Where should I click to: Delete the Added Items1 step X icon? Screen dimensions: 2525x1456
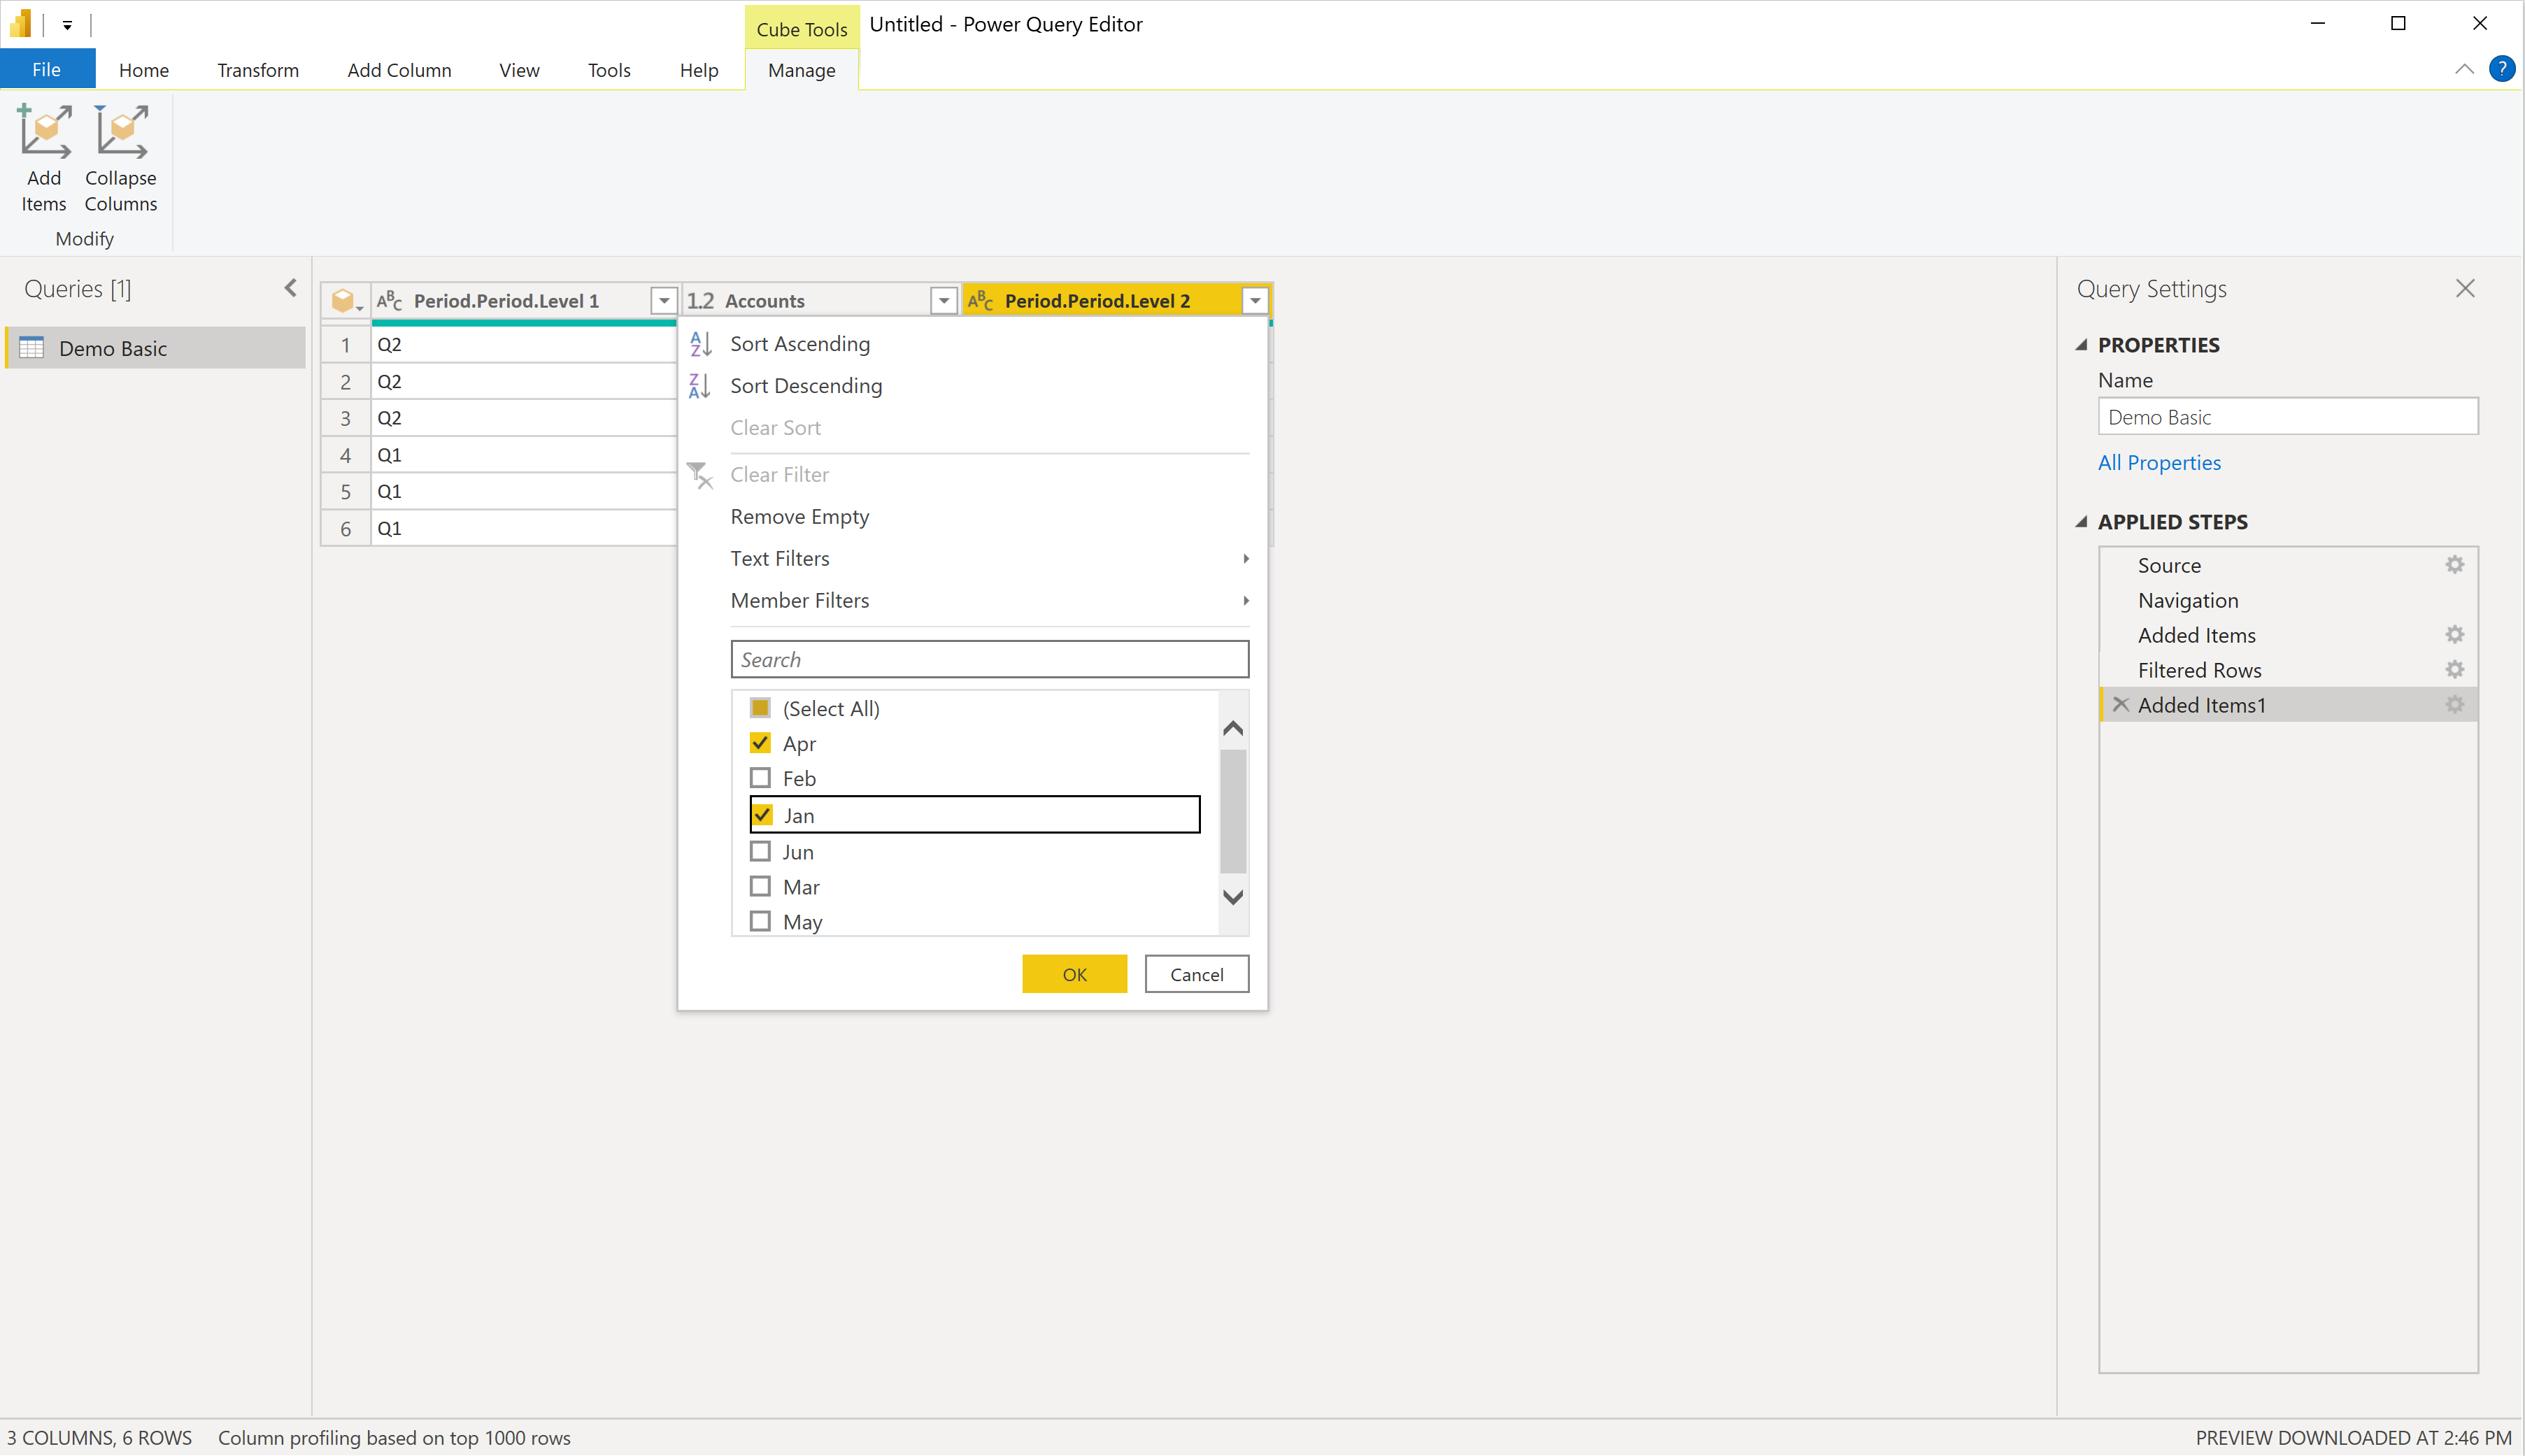click(x=2120, y=705)
